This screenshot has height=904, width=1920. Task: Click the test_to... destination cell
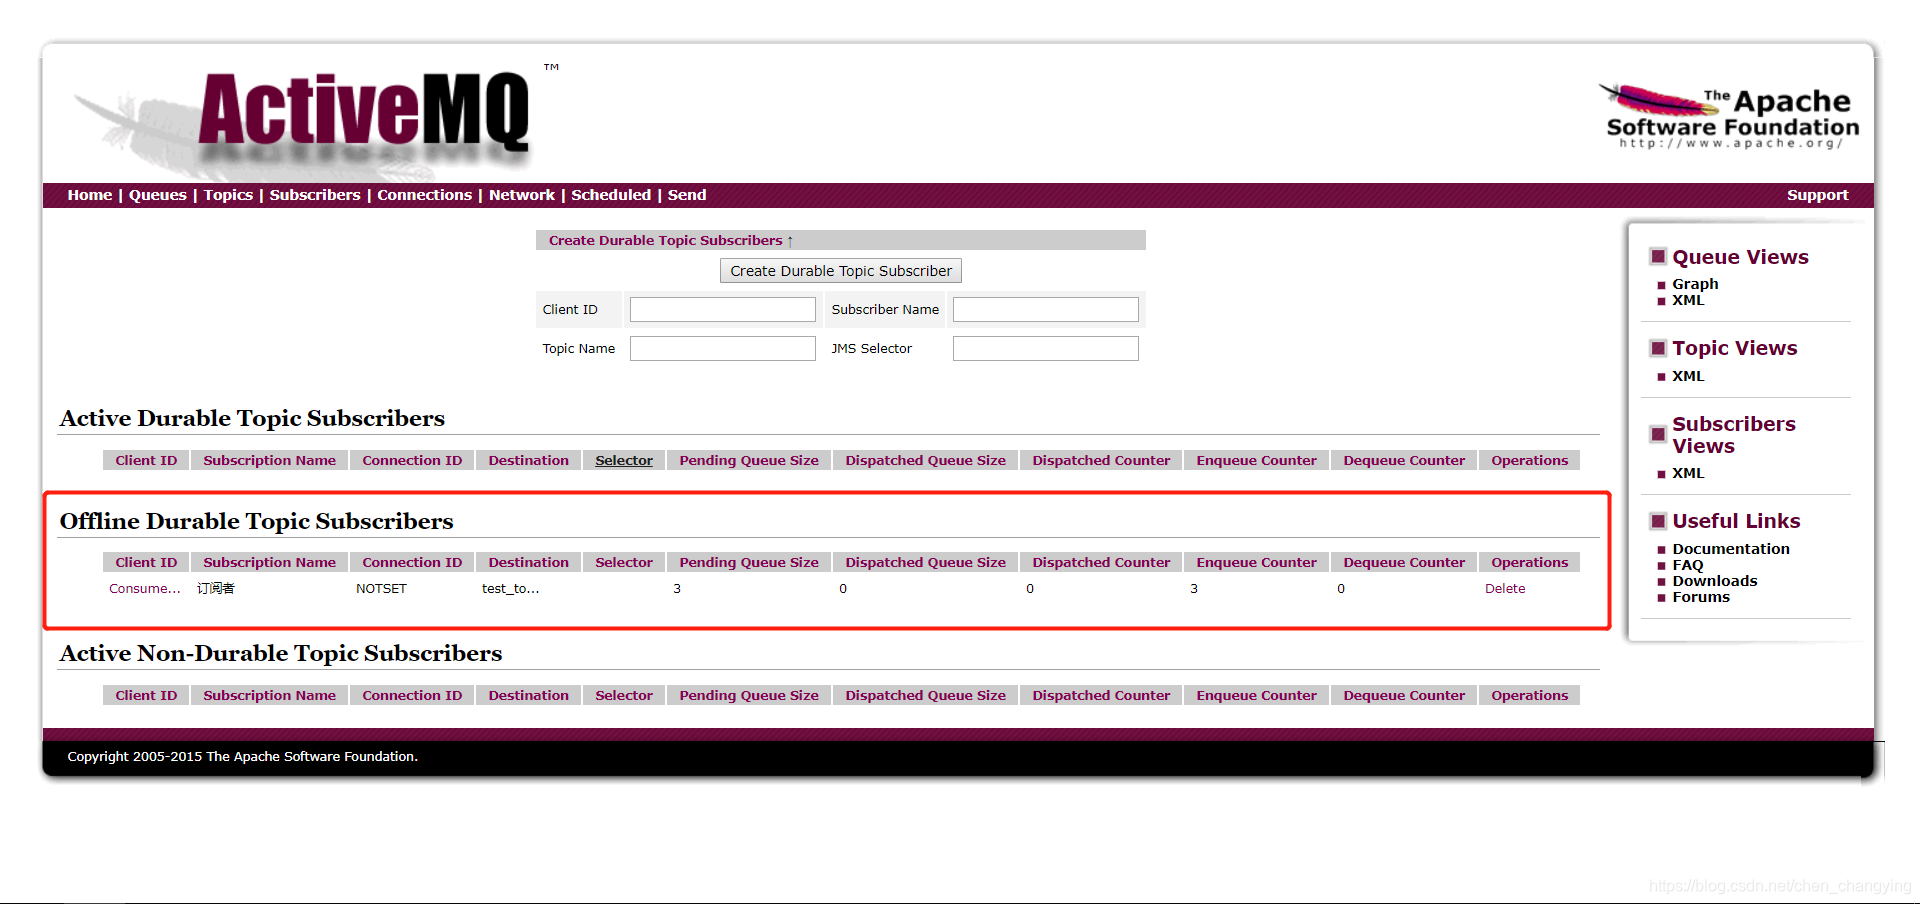tap(511, 588)
